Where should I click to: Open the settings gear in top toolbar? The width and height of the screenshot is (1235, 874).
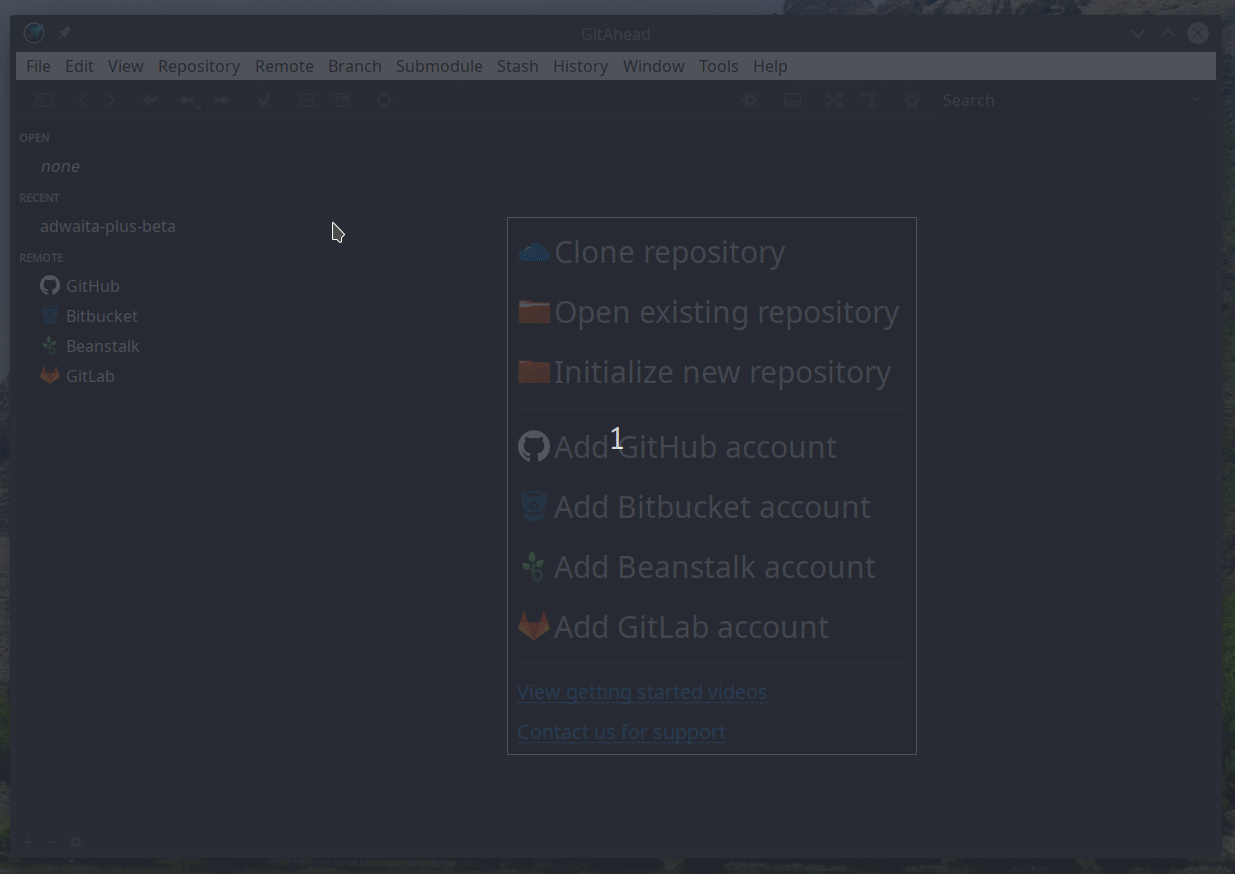(750, 100)
